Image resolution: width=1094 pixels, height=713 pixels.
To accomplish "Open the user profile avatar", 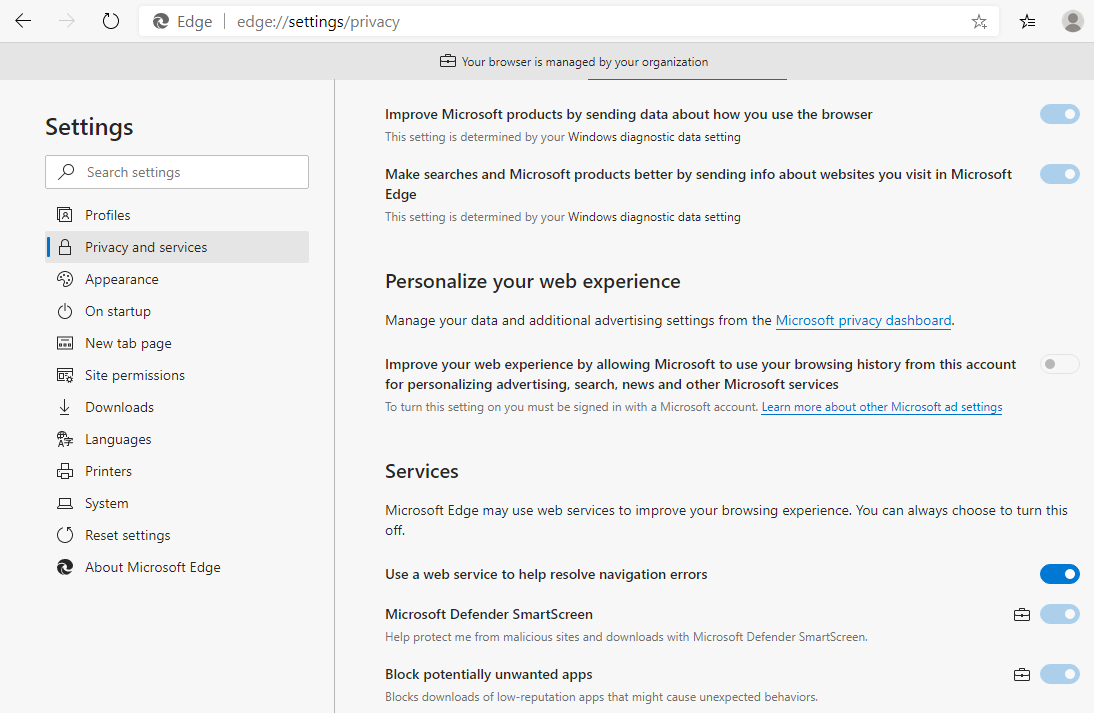I will click(1072, 21).
